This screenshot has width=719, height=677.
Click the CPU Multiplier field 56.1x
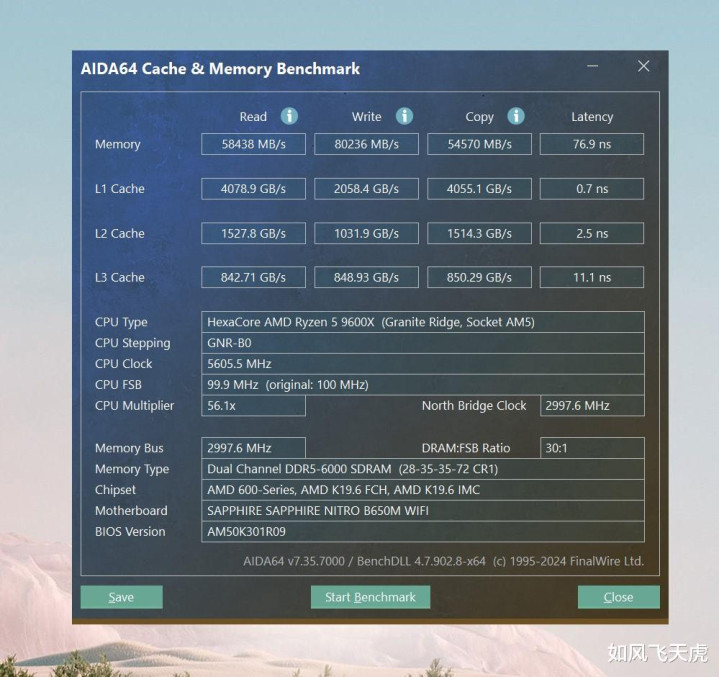254,405
